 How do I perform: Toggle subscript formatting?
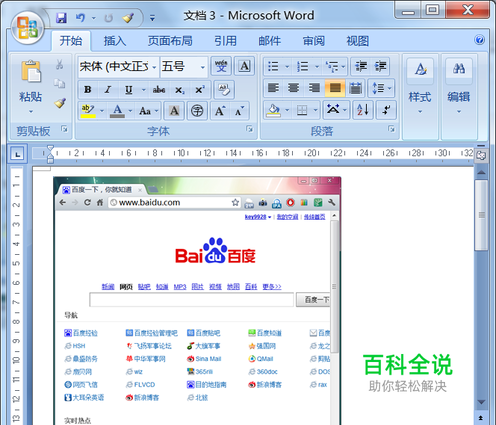179,90
